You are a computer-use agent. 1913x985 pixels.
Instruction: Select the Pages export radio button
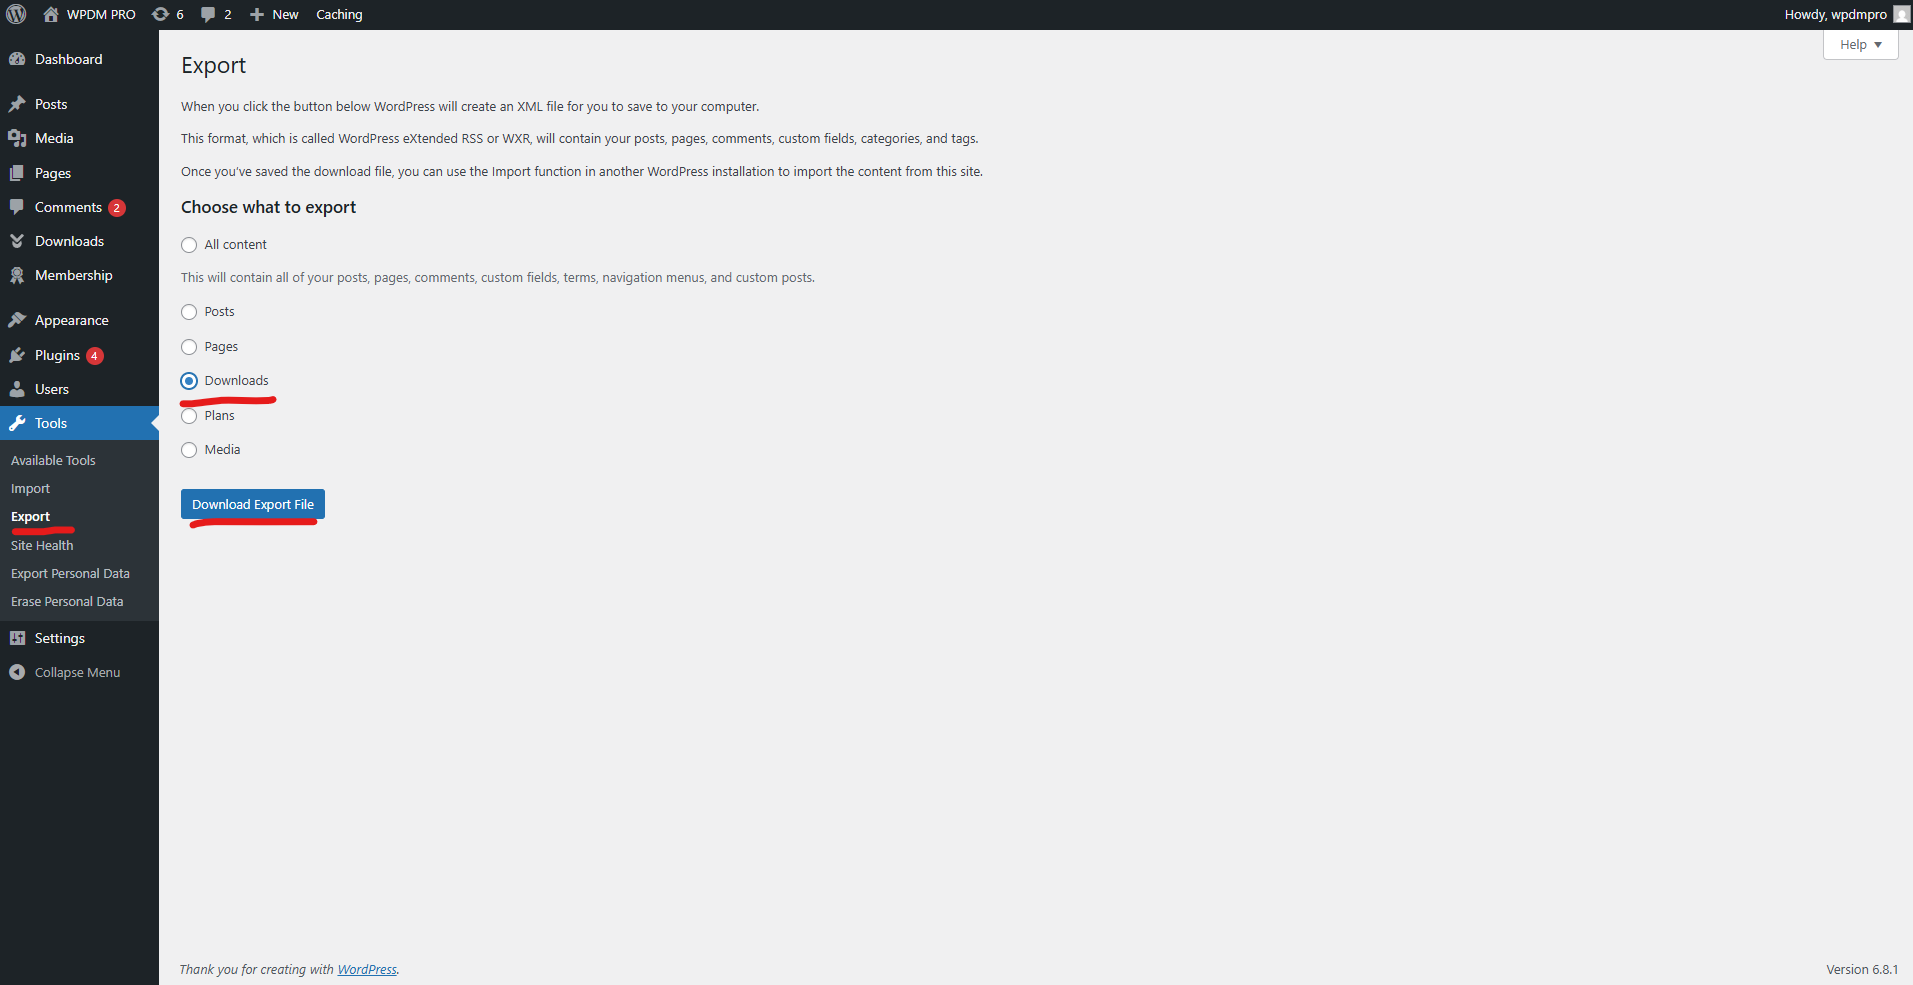[x=189, y=347]
